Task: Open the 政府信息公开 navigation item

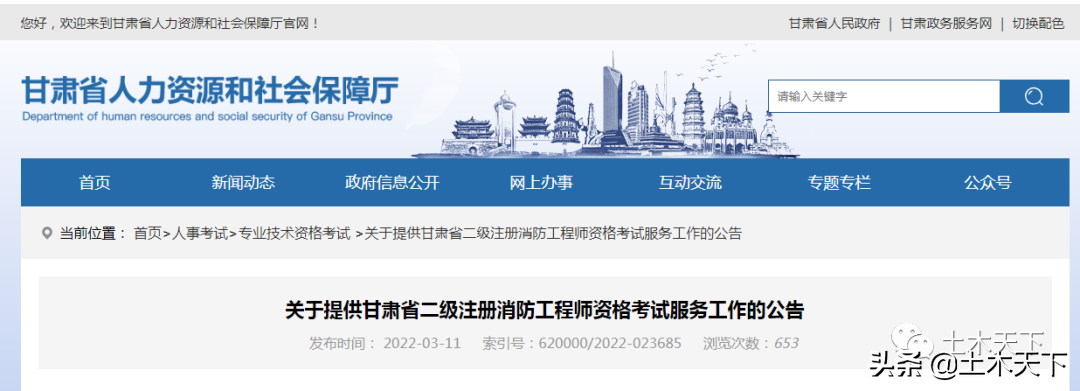Action: pyautogui.click(x=392, y=182)
